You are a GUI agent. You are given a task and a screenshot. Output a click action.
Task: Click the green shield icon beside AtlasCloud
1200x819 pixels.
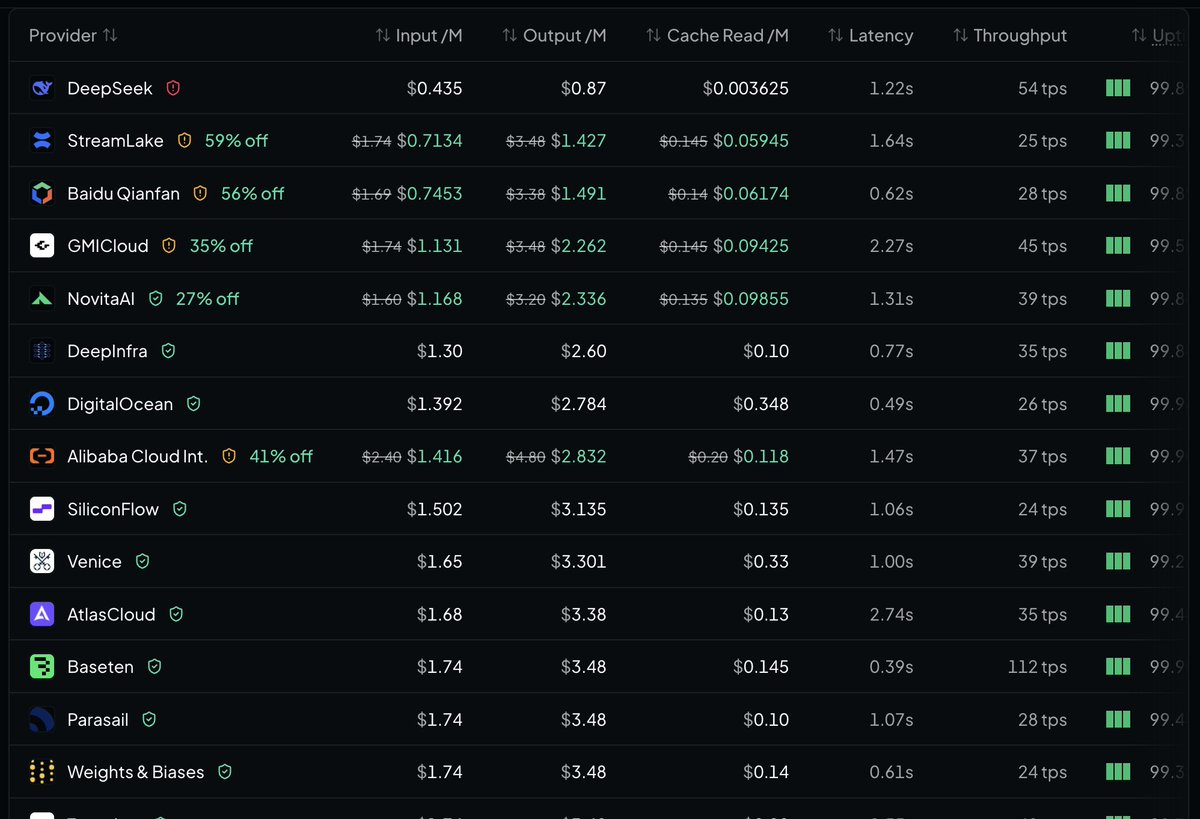pos(176,614)
